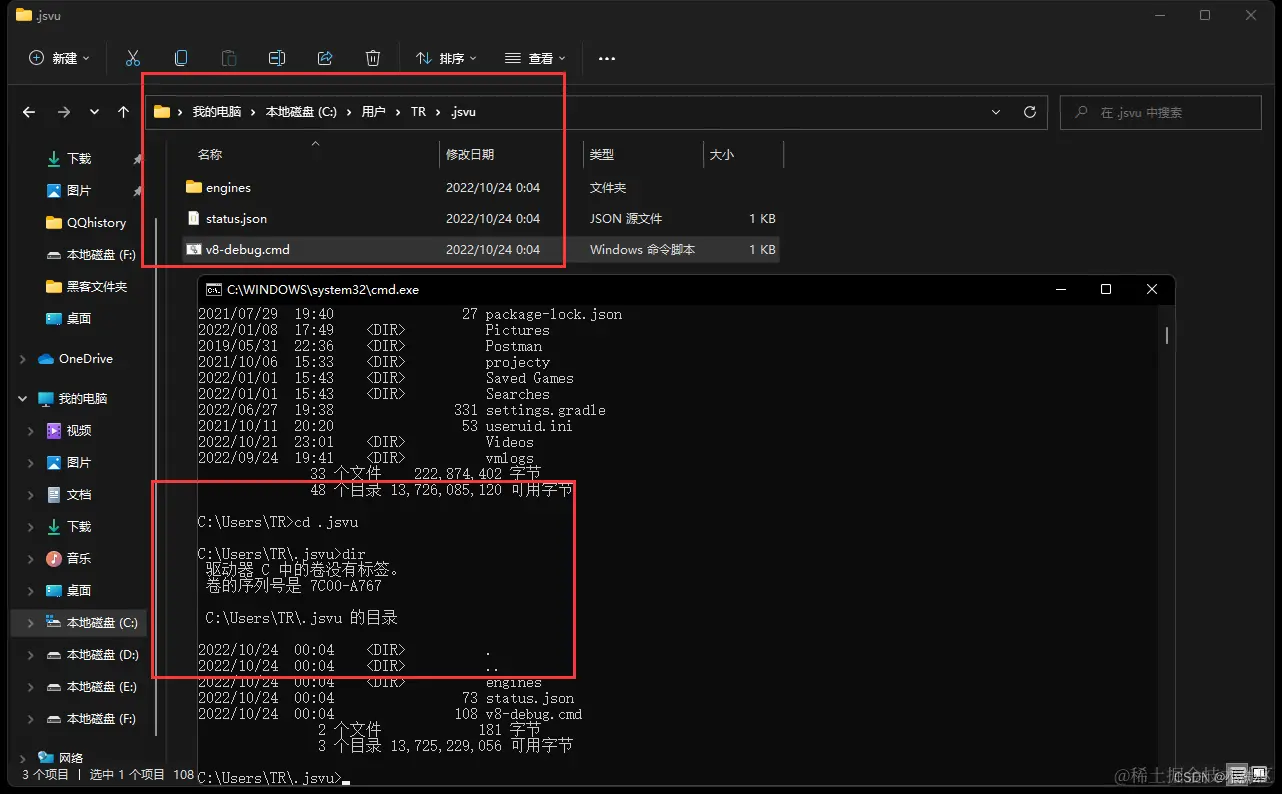Click the search box 在 .jsvu 中搜索
The image size is (1282, 794).
[x=1160, y=112]
